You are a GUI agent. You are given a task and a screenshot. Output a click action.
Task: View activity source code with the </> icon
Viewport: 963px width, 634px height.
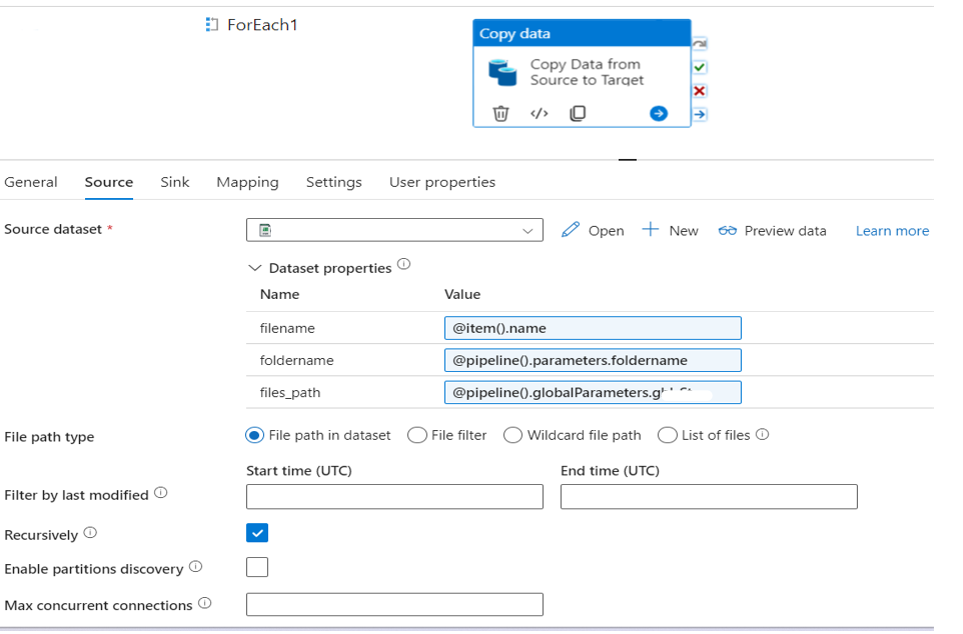point(539,113)
